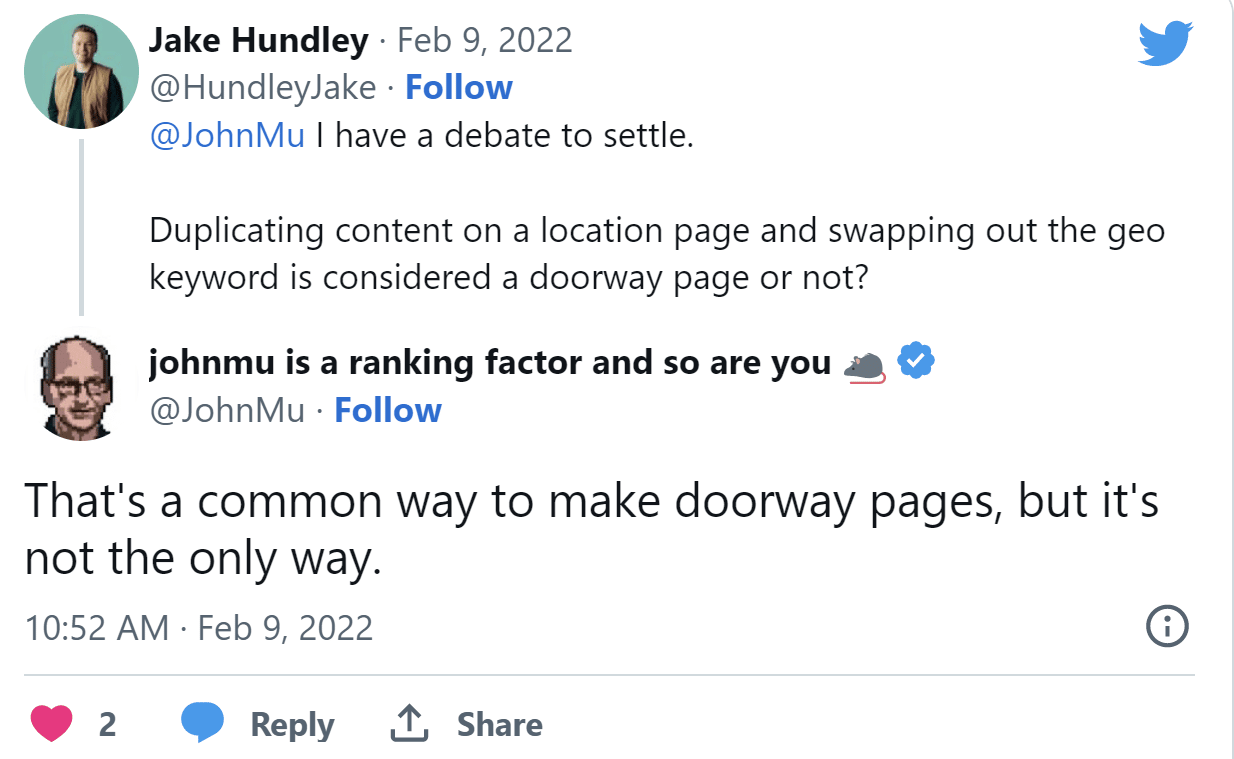The image size is (1234, 759).
Task: Click the Reply text label
Action: (292, 725)
